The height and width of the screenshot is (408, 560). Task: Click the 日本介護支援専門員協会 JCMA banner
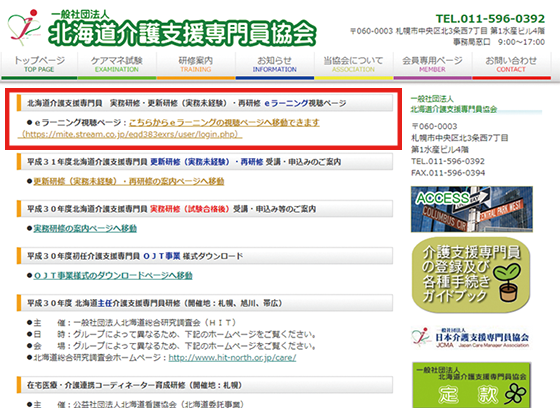pyautogui.click(x=471, y=337)
